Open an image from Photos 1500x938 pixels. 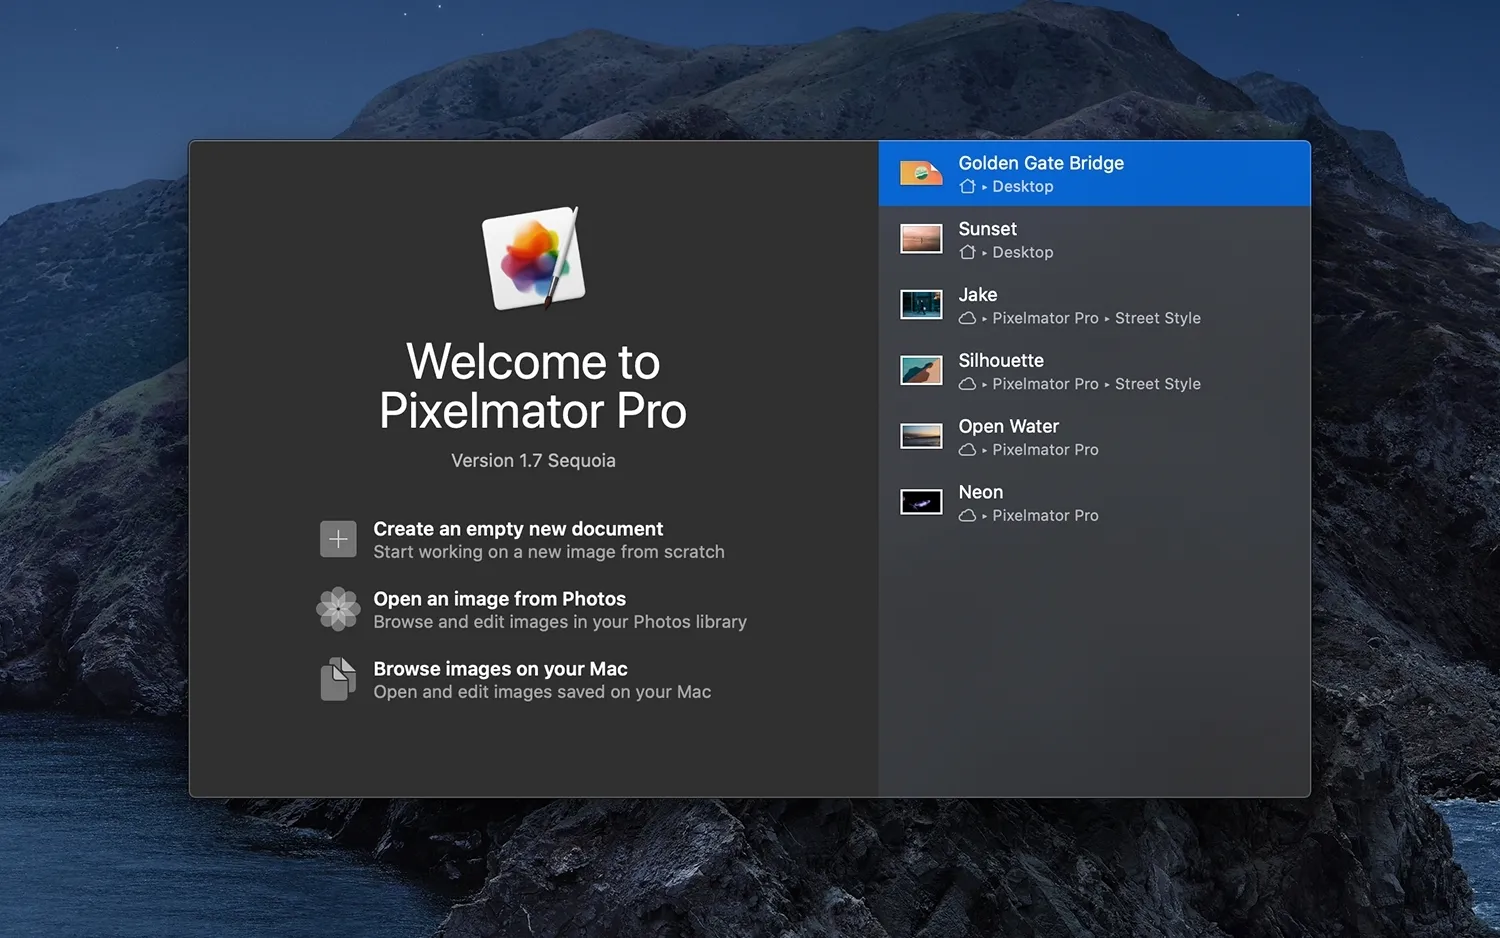click(499, 598)
